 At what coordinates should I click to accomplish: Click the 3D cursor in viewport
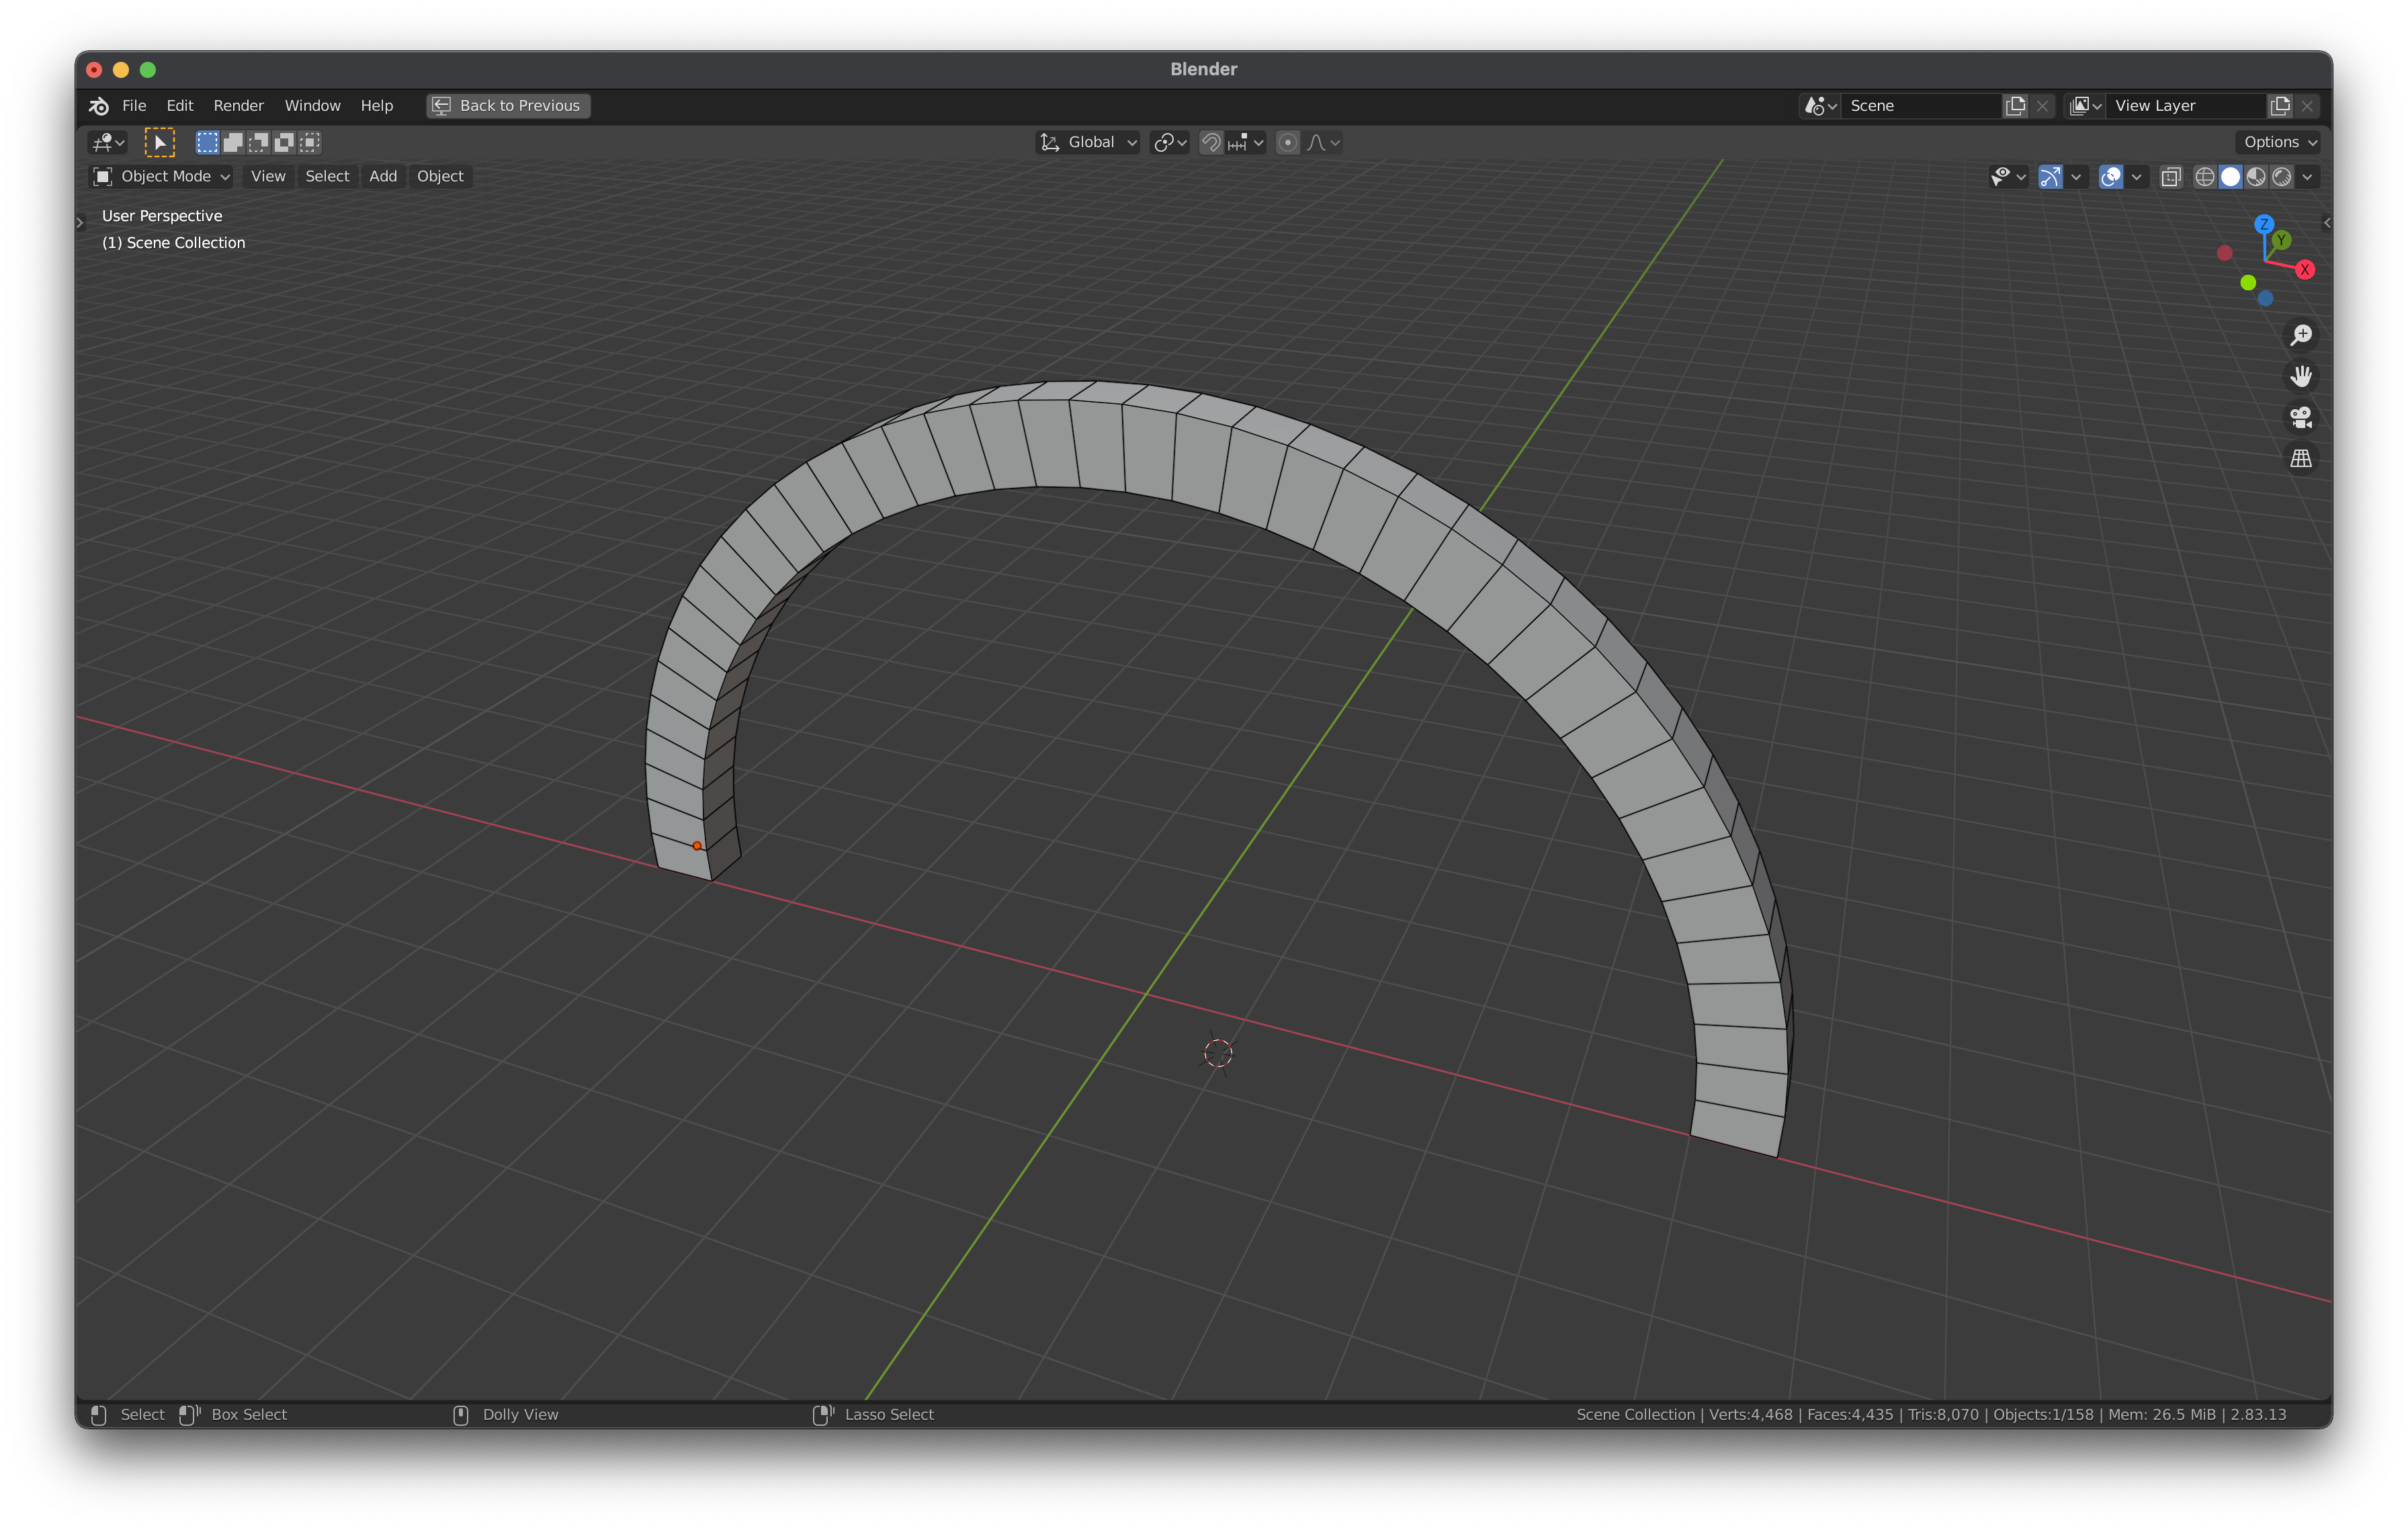(x=1218, y=1053)
